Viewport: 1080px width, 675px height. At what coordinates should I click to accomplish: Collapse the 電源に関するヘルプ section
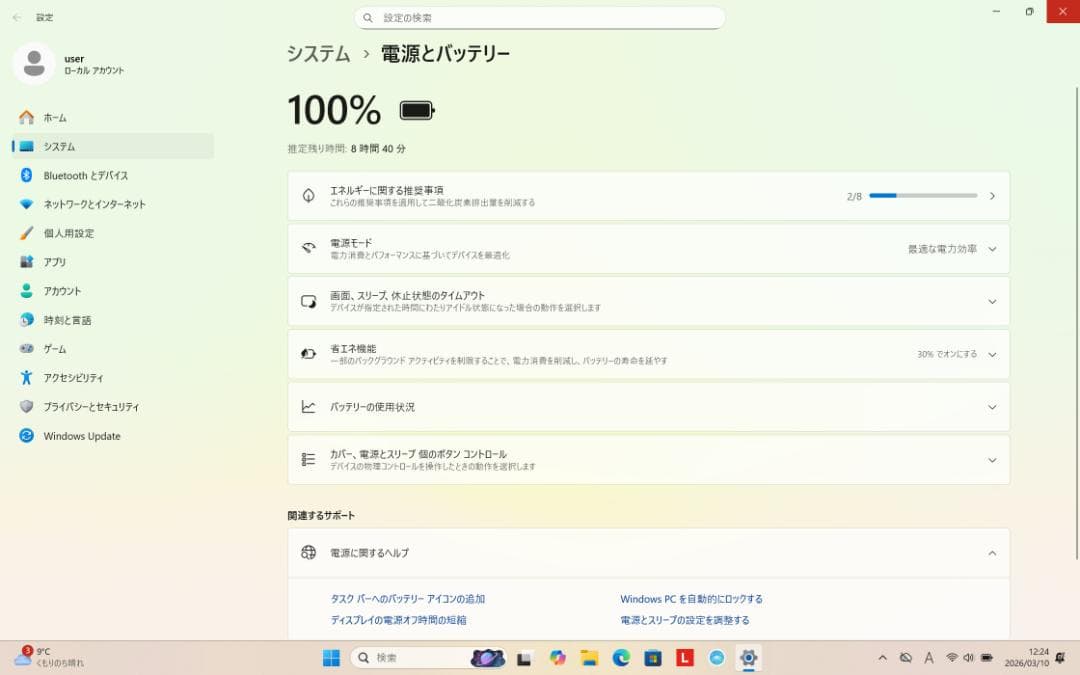click(992, 551)
